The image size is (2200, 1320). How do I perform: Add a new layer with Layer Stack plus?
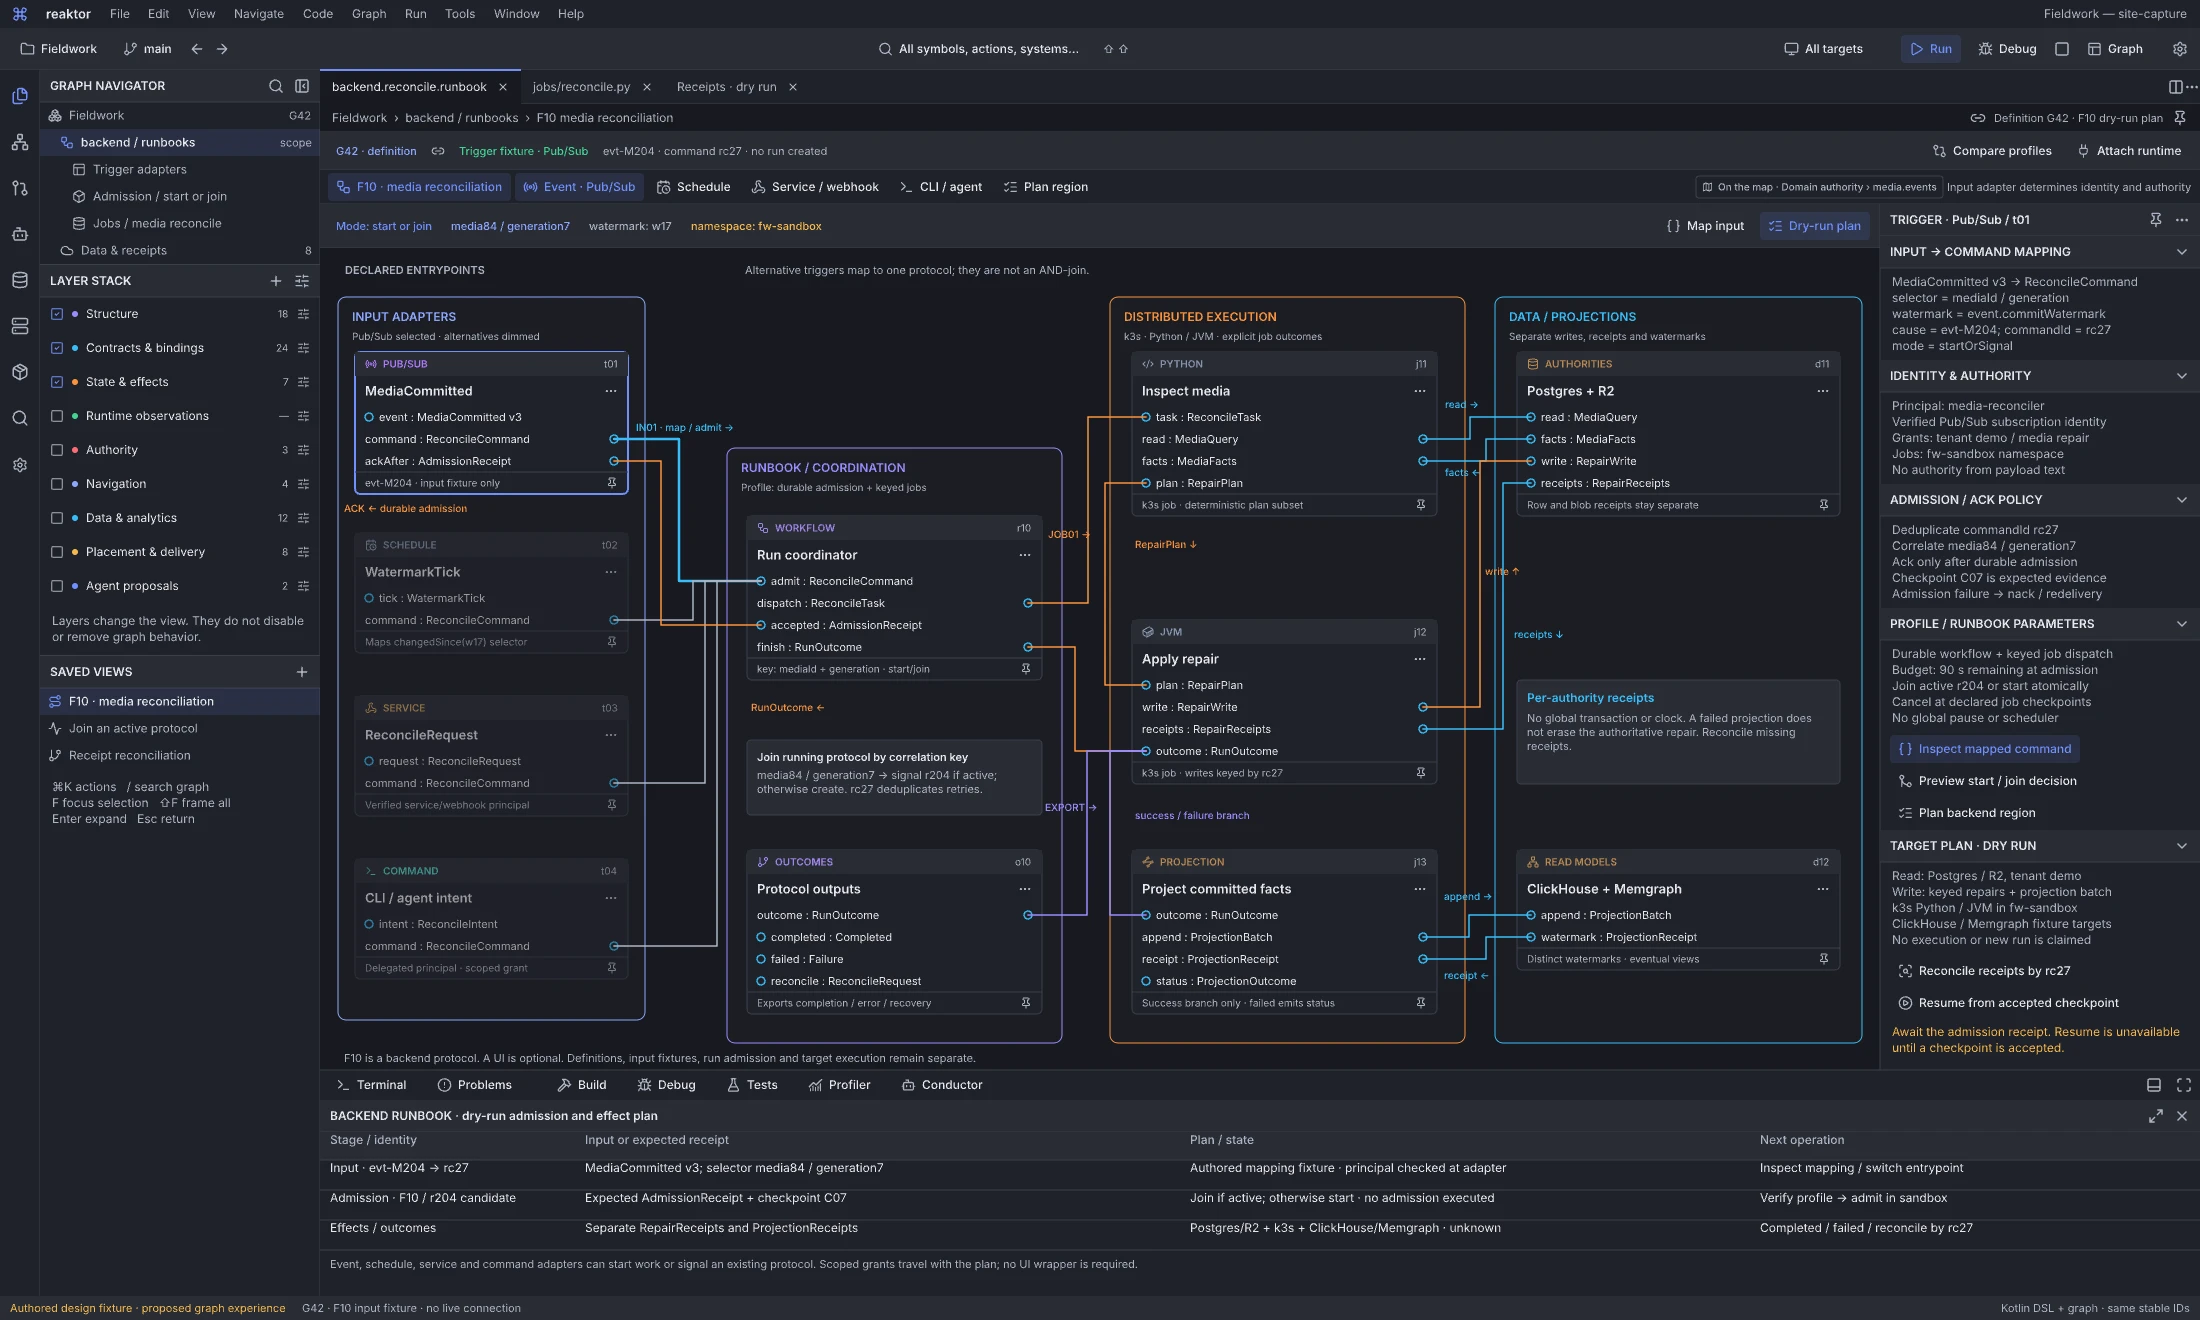(276, 281)
